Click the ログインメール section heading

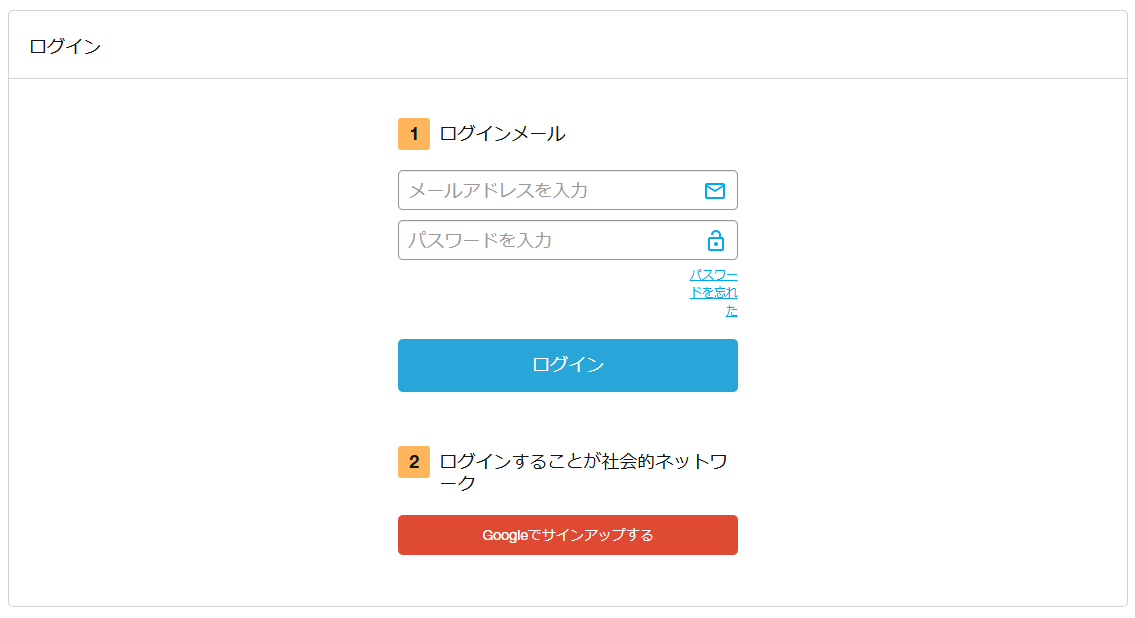pos(502,134)
